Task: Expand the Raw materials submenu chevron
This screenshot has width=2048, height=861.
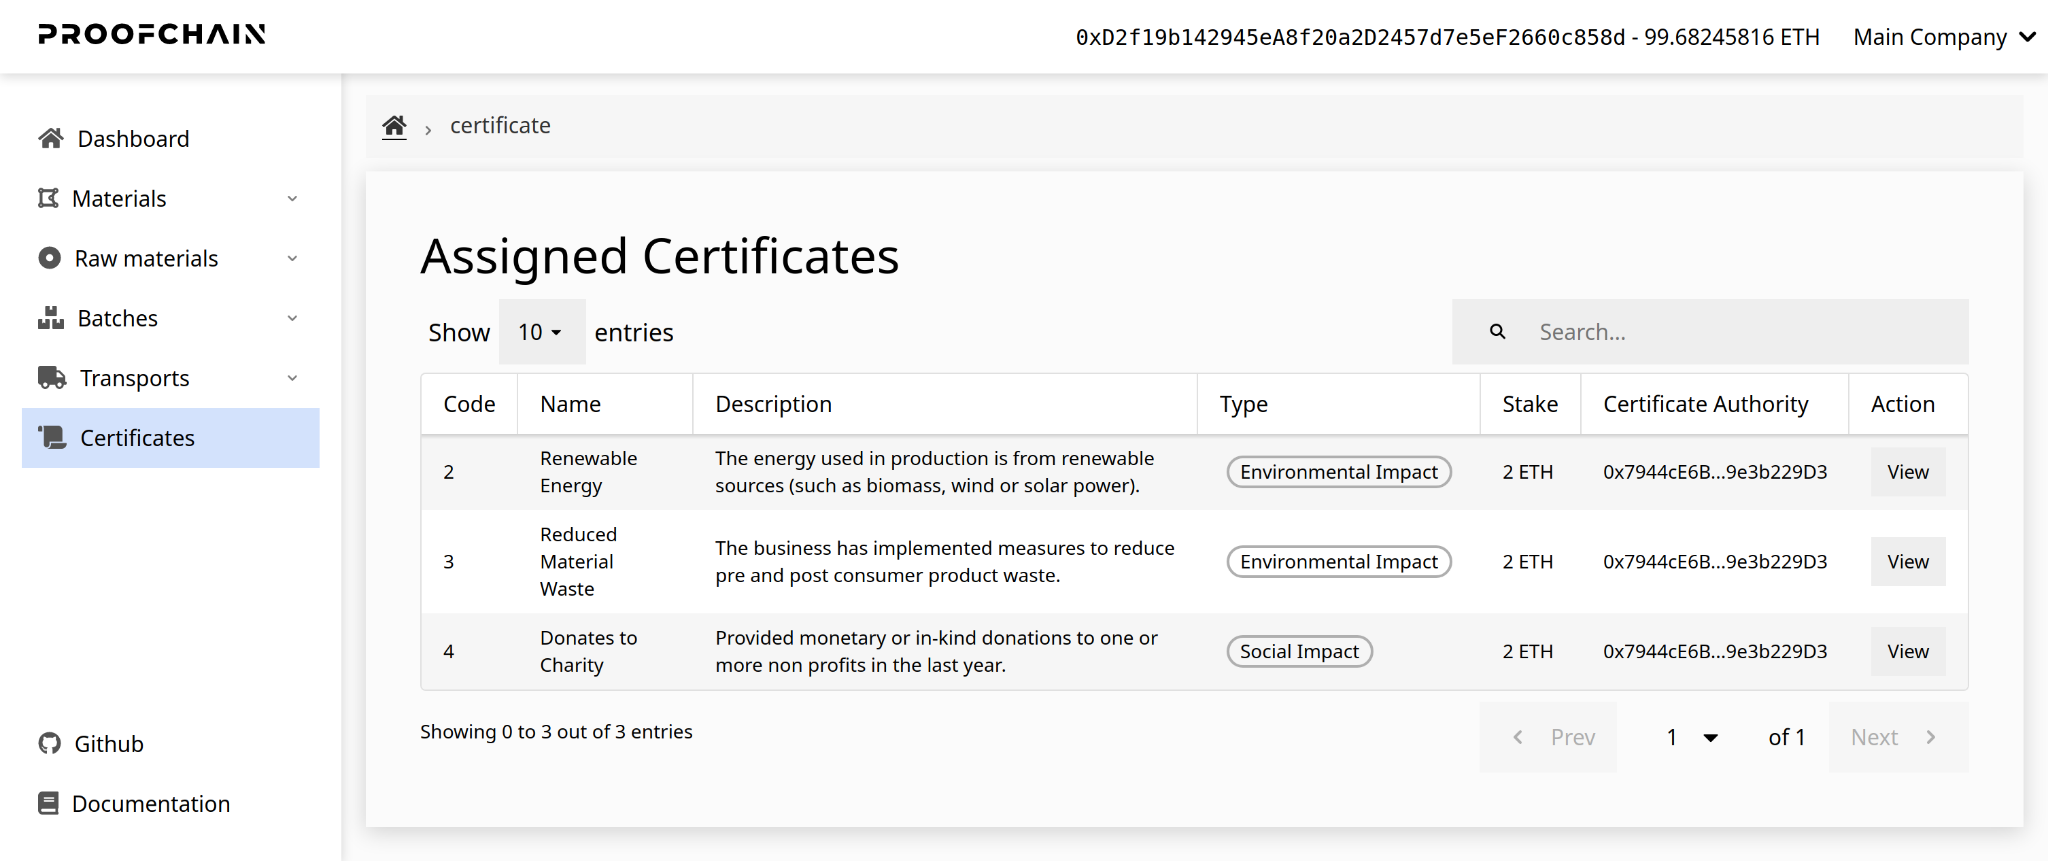Action: [x=292, y=259]
